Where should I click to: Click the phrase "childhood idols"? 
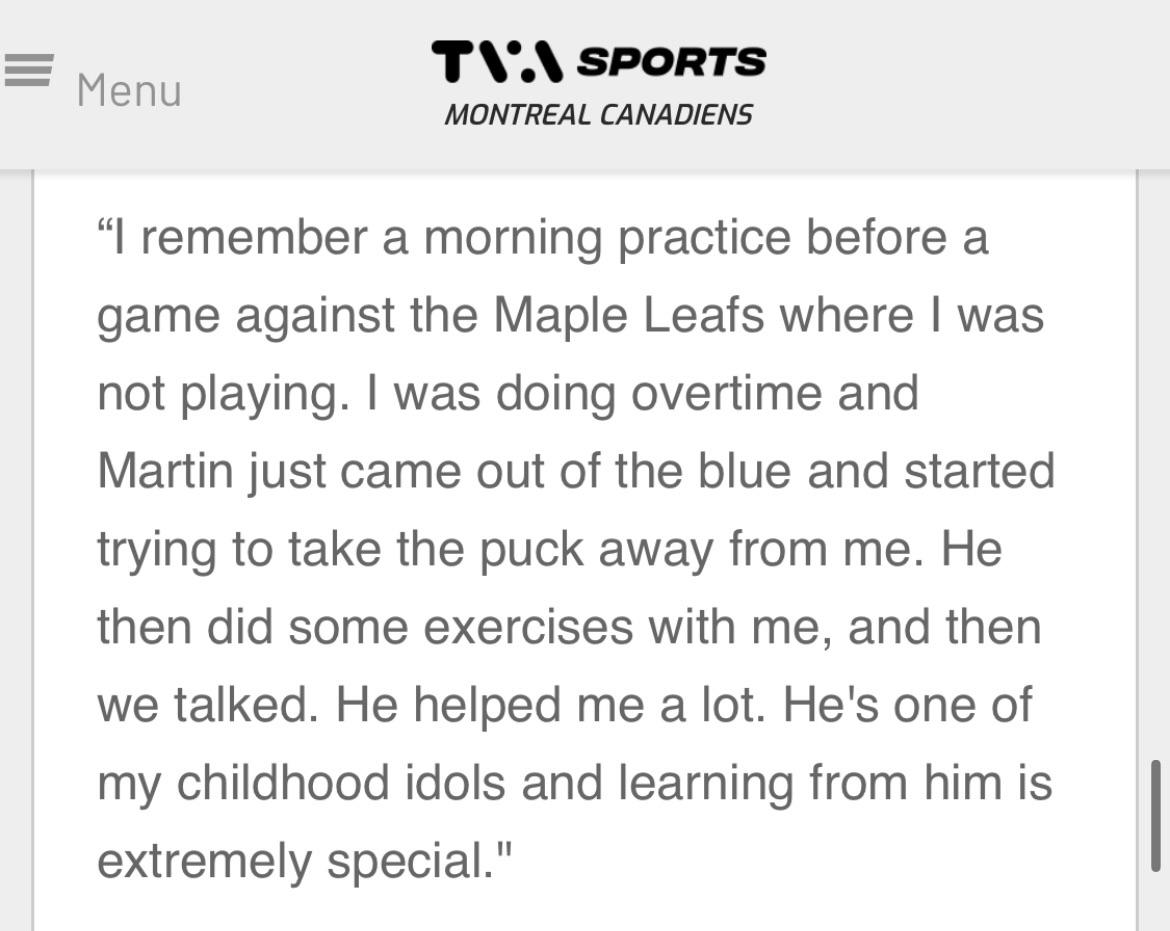(340, 782)
